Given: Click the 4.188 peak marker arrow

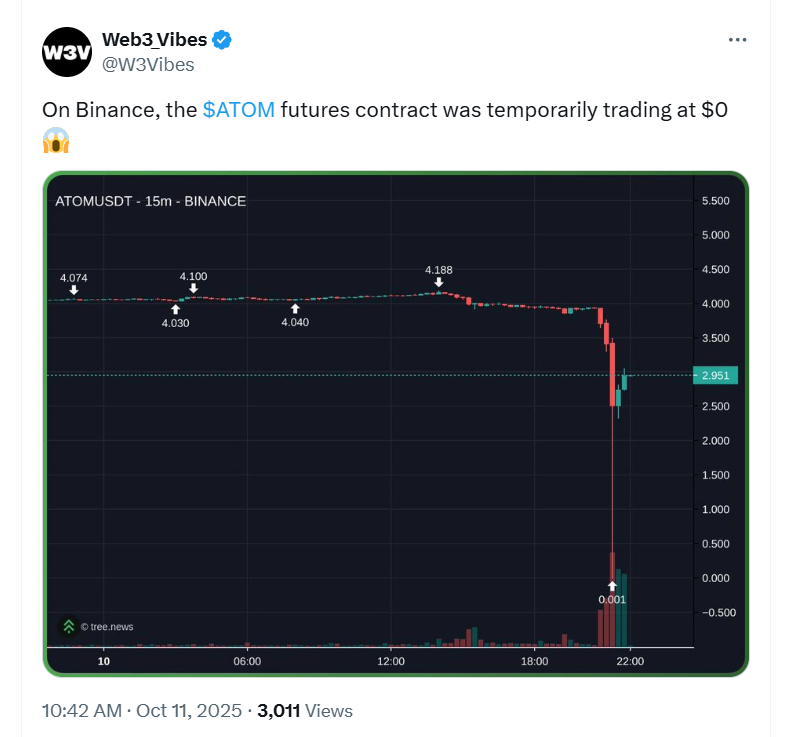Looking at the screenshot, I should click(439, 282).
